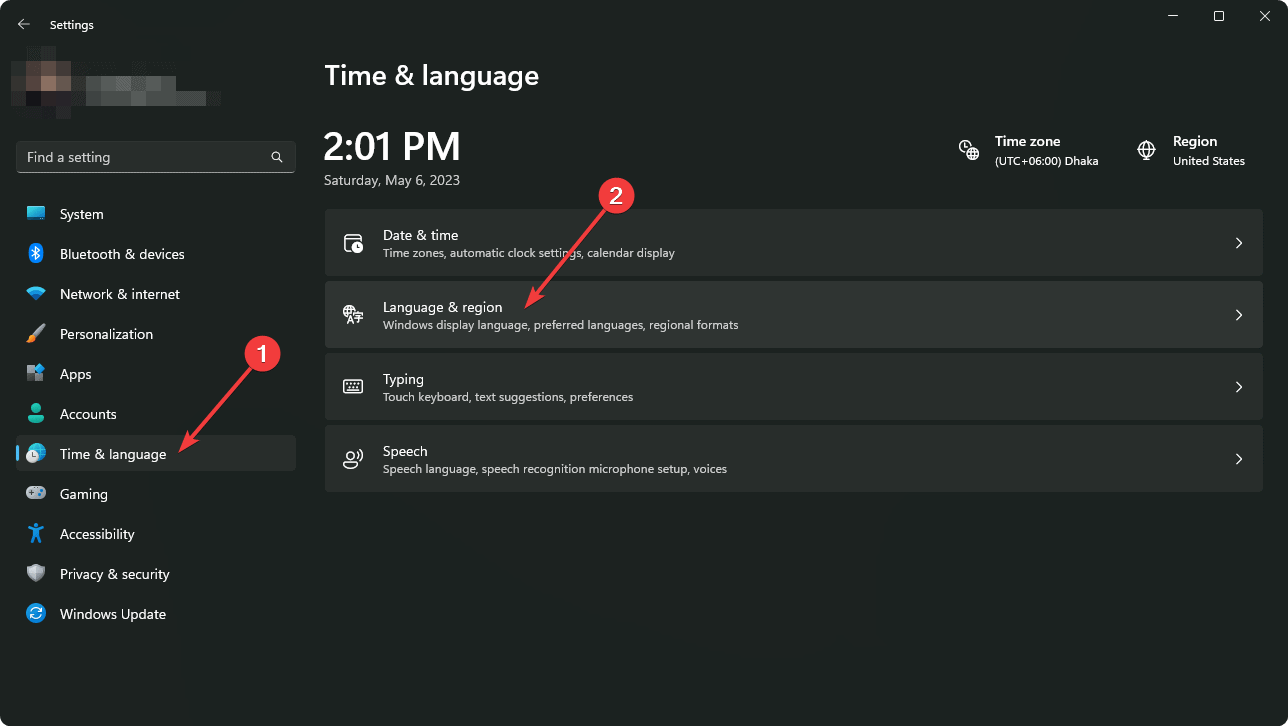
Task: Go to Network & internet settings
Action: (x=156, y=294)
